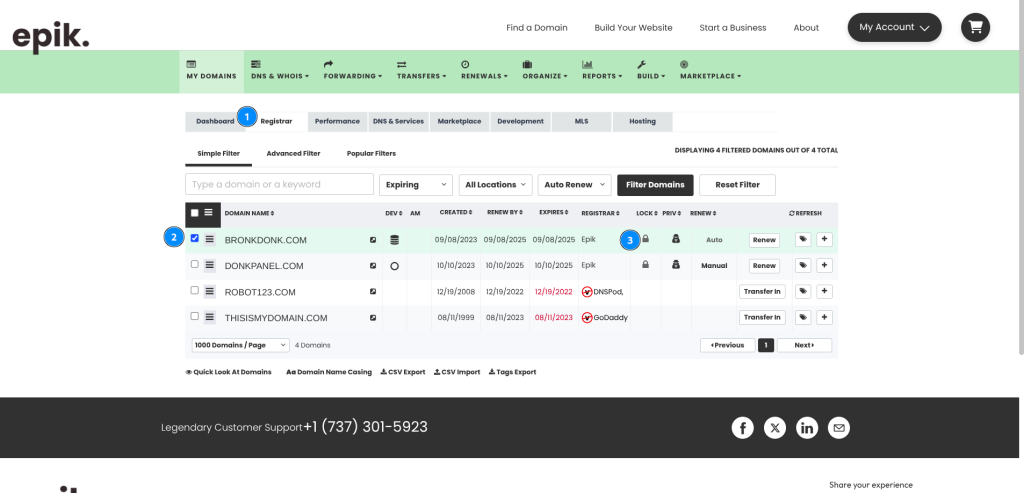Open row menu icon for BRONKDONK.COM
Screen dimensions: 1024x493
(210, 240)
